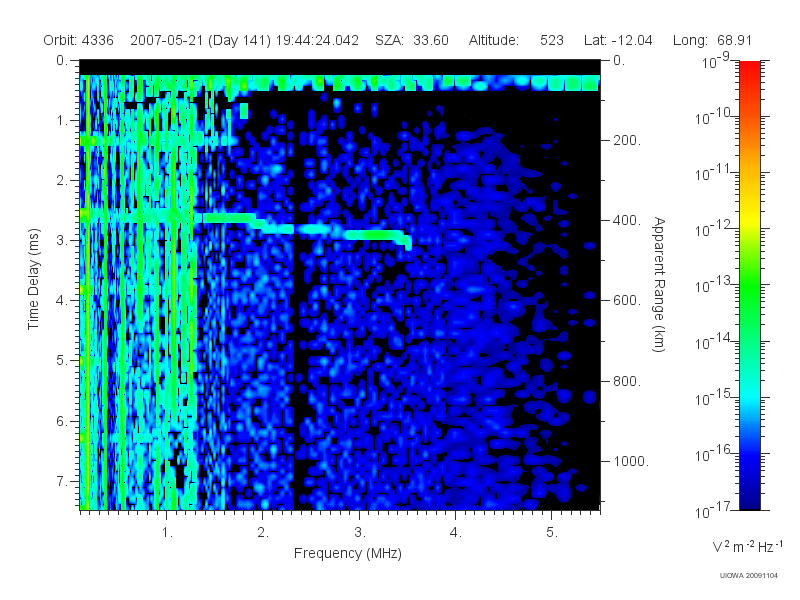
Task: Click the Altitude: 523 label
Action: 516,40
